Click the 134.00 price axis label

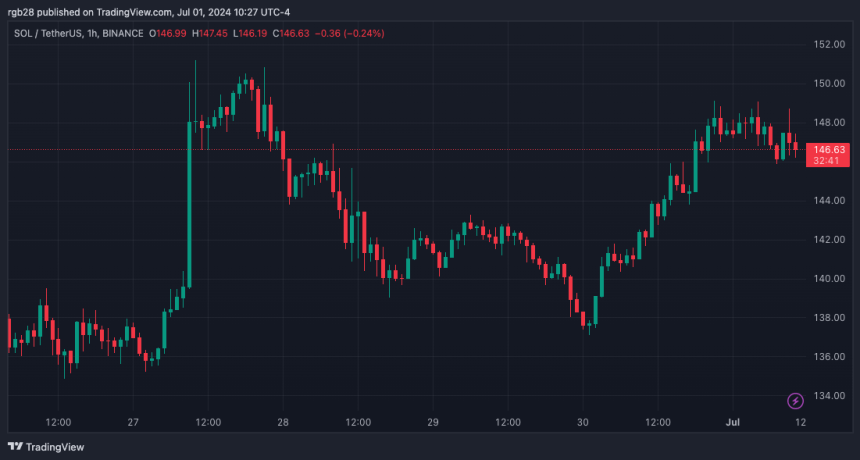[826, 395]
